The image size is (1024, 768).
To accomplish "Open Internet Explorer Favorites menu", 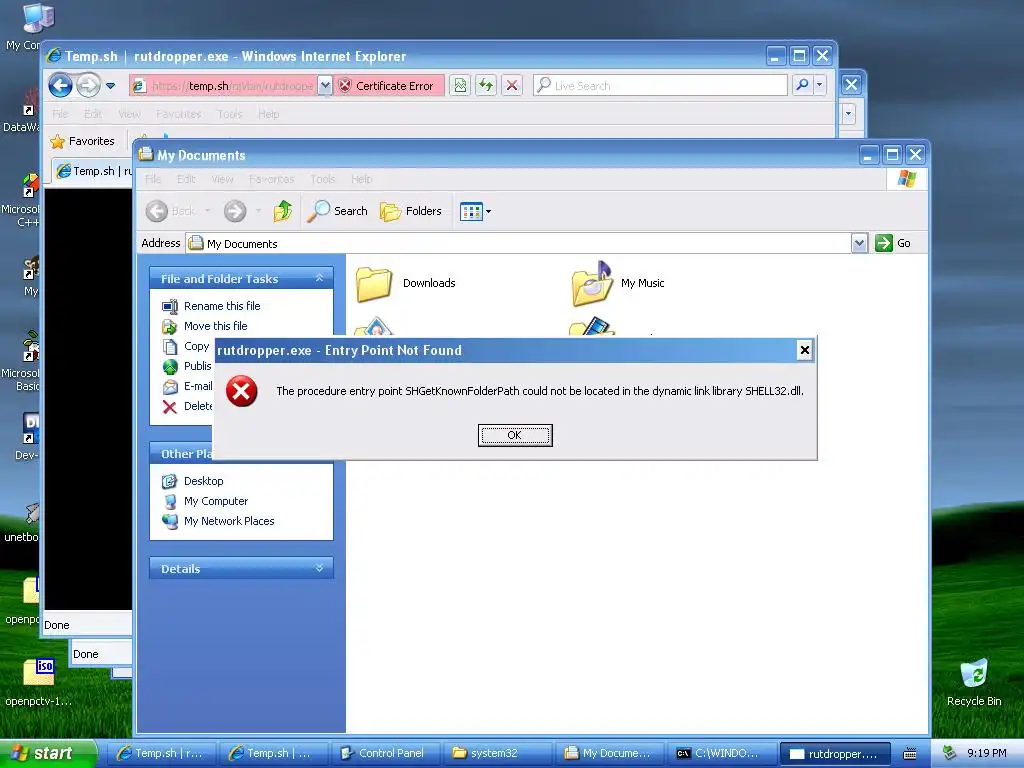I will (x=178, y=114).
